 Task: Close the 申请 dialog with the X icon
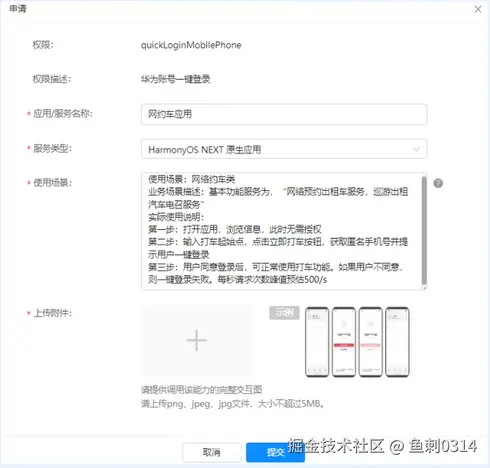(x=478, y=9)
